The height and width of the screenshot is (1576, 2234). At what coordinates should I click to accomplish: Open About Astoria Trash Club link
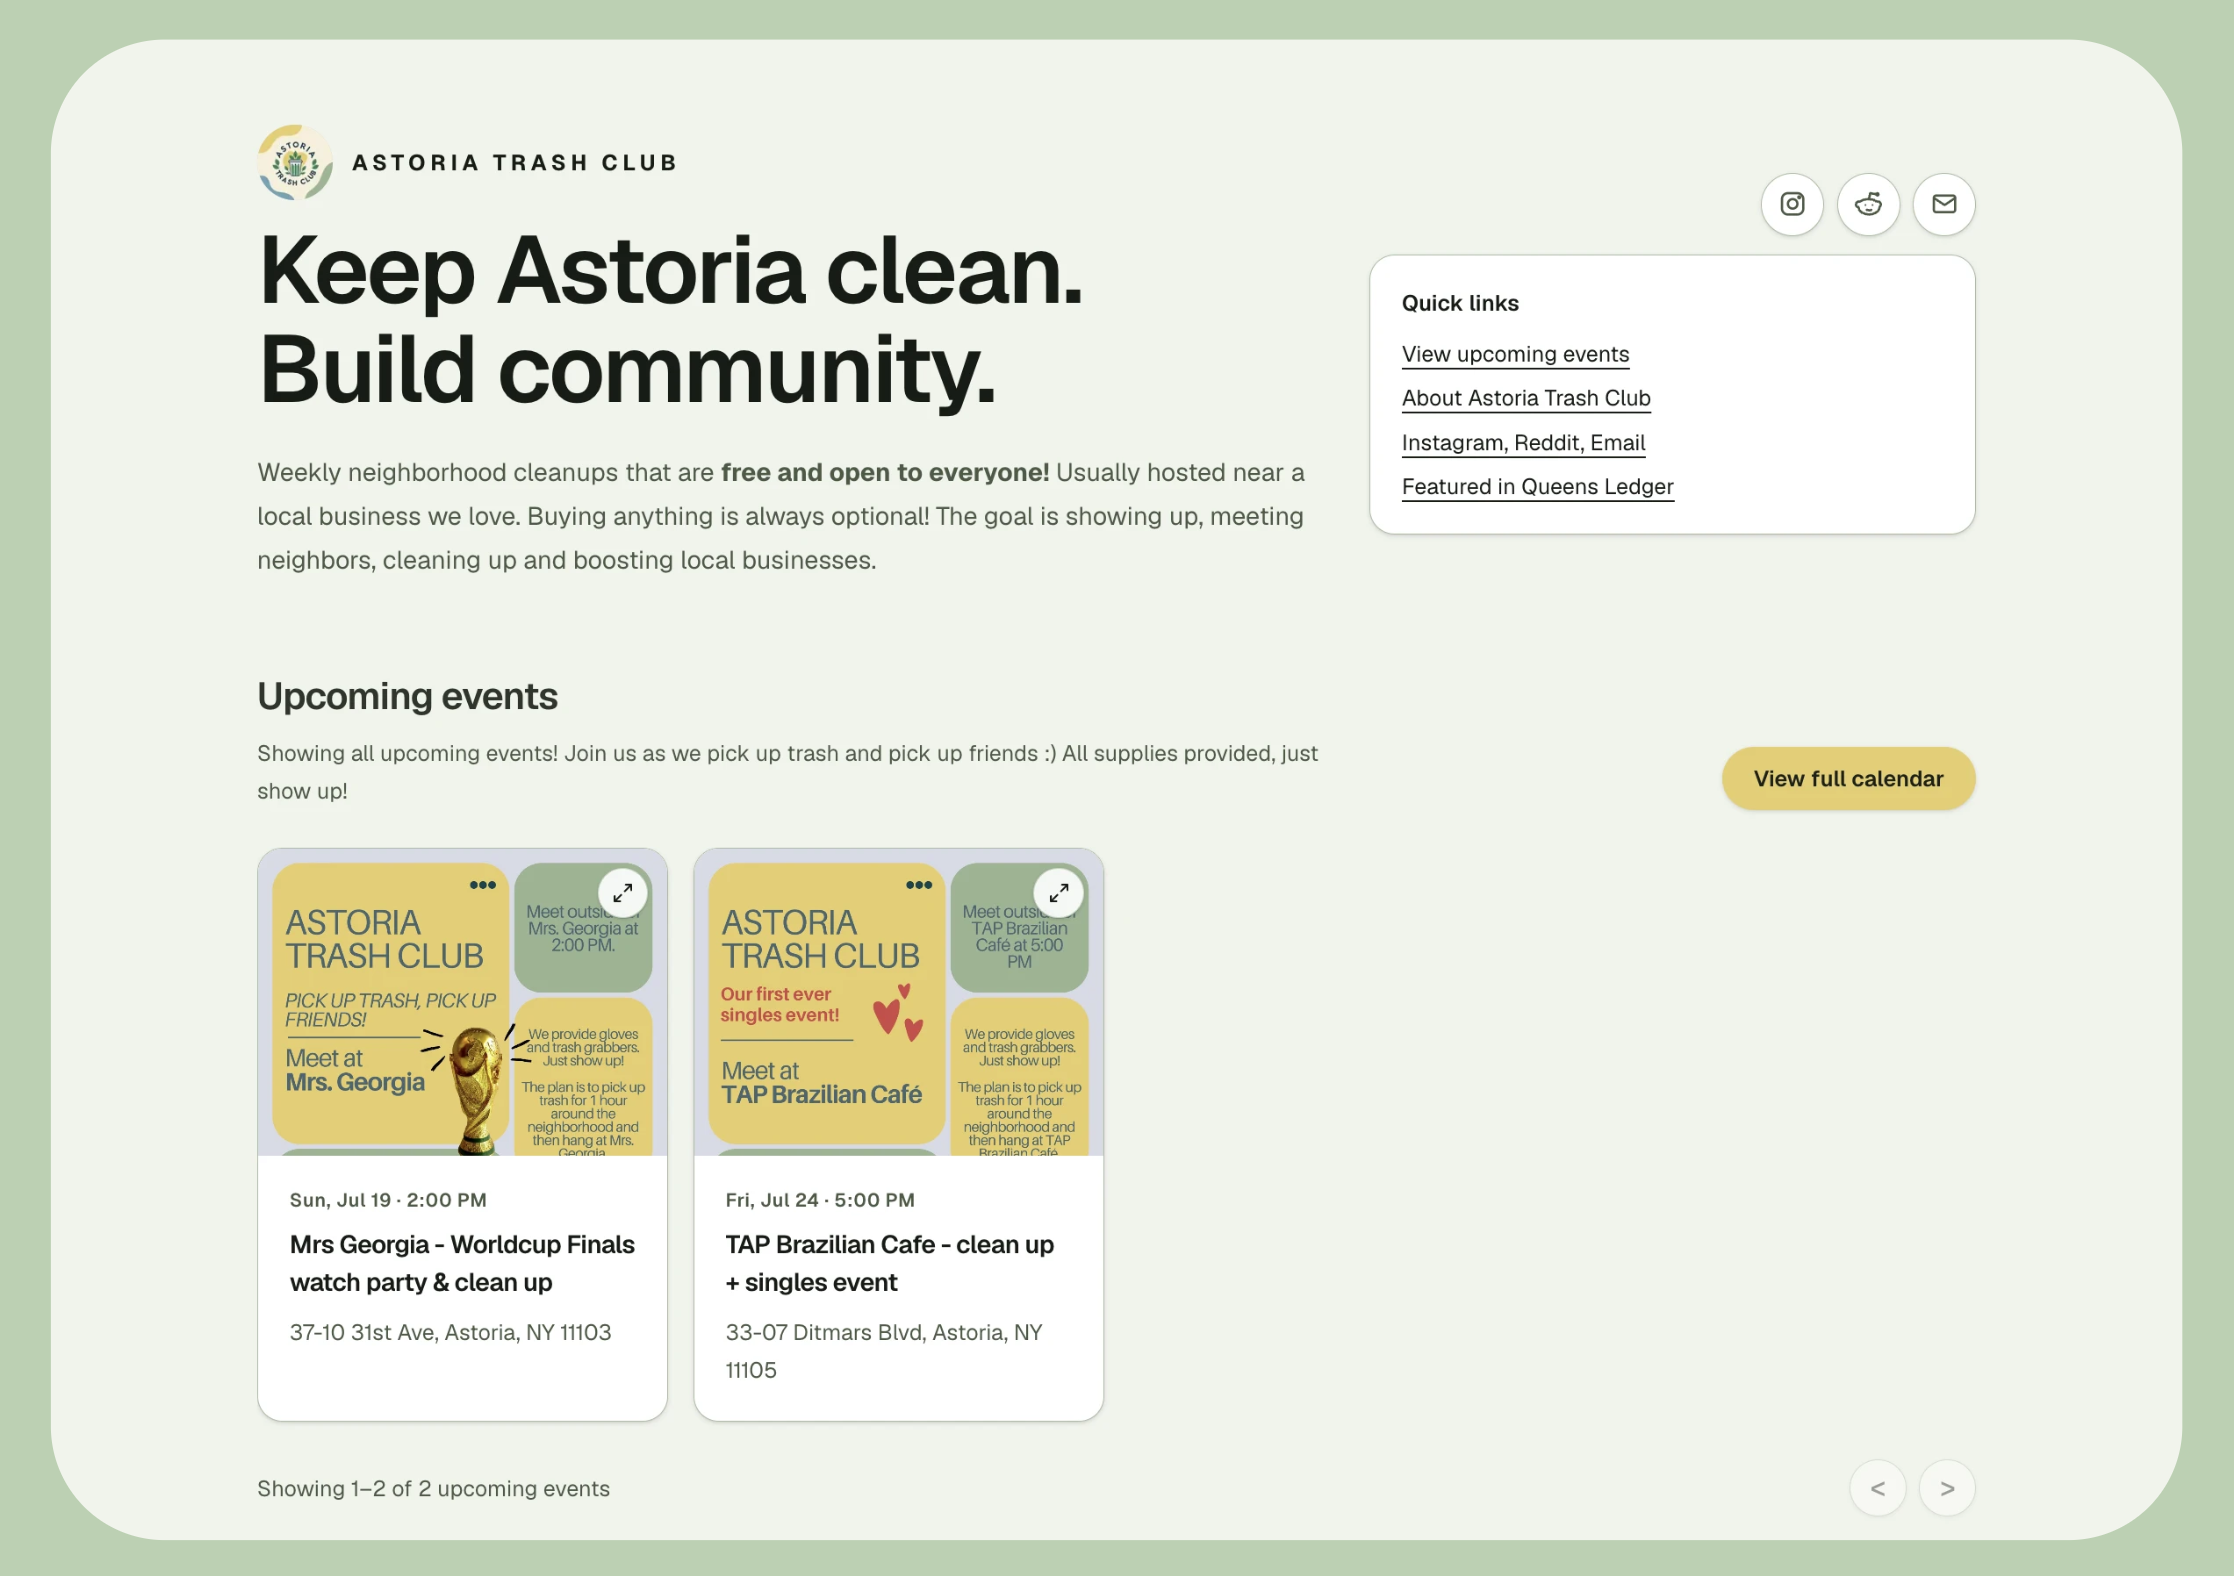1526,398
